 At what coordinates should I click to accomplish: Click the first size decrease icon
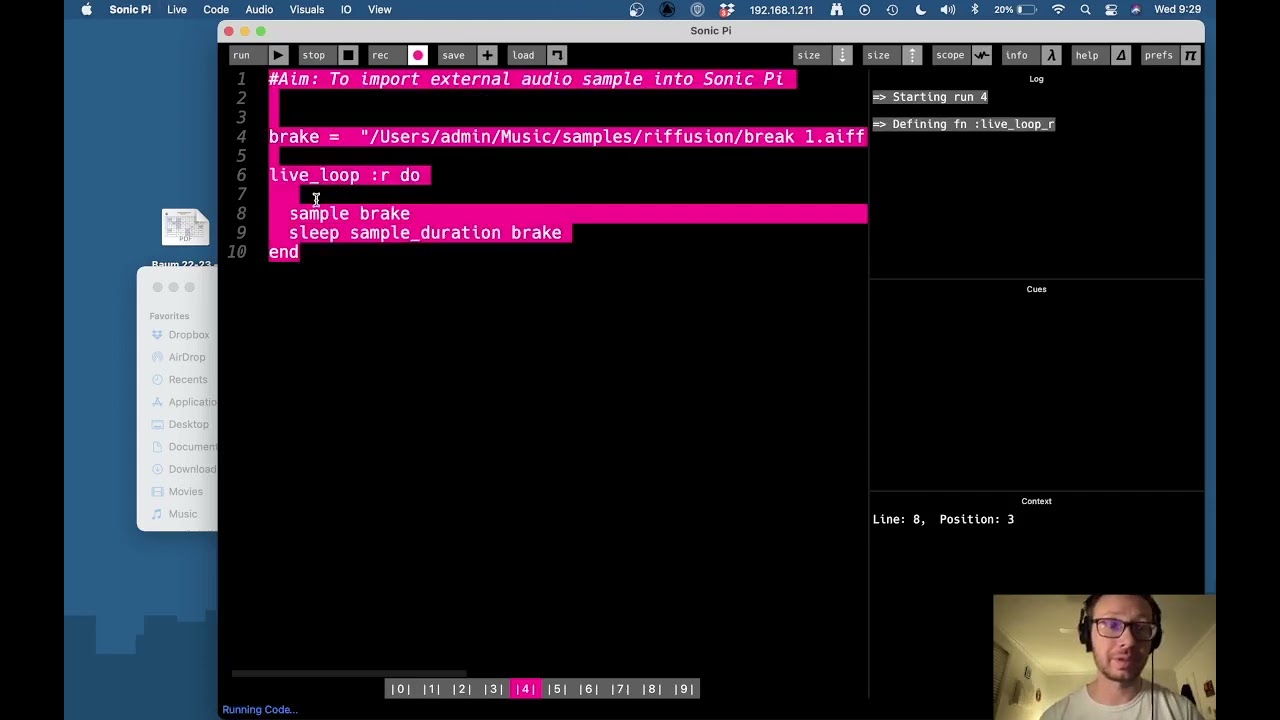point(842,55)
